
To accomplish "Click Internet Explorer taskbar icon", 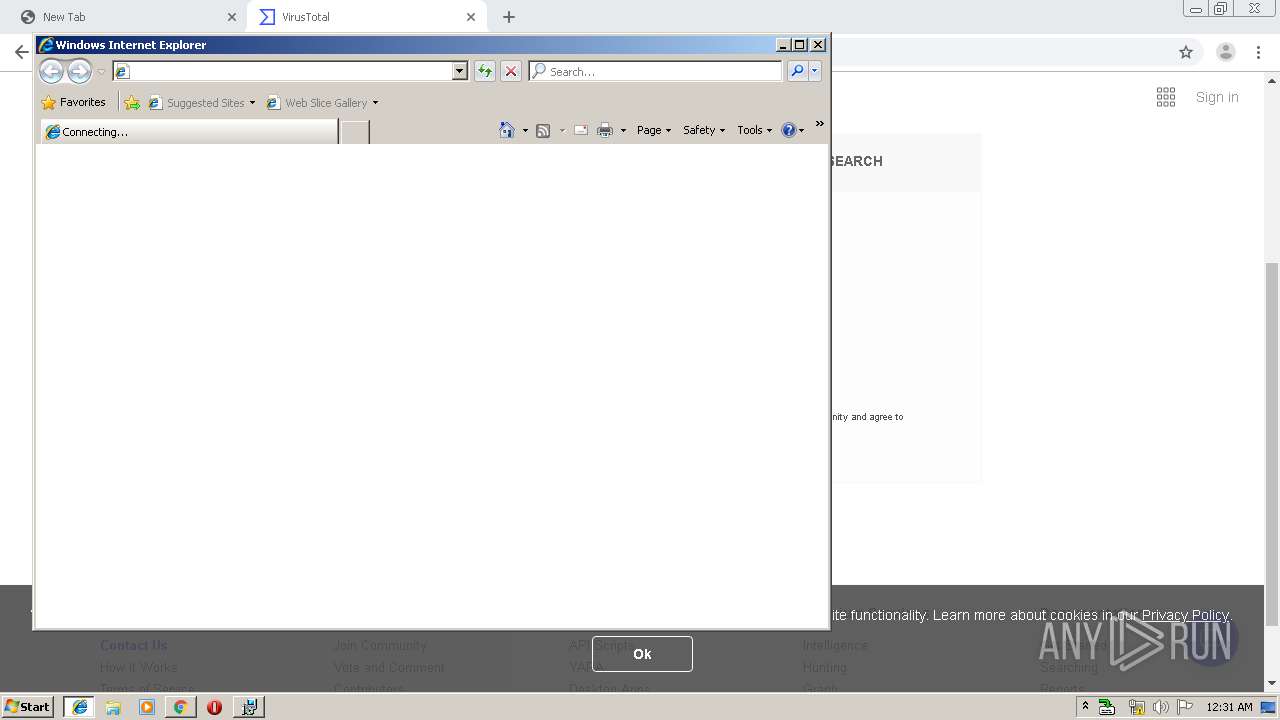I will (x=79, y=707).
